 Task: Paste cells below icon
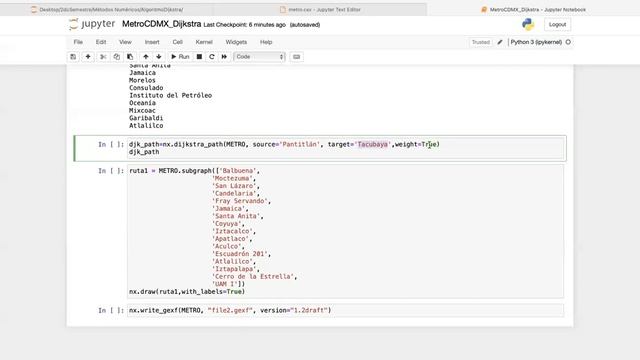pyautogui.click(x=130, y=57)
